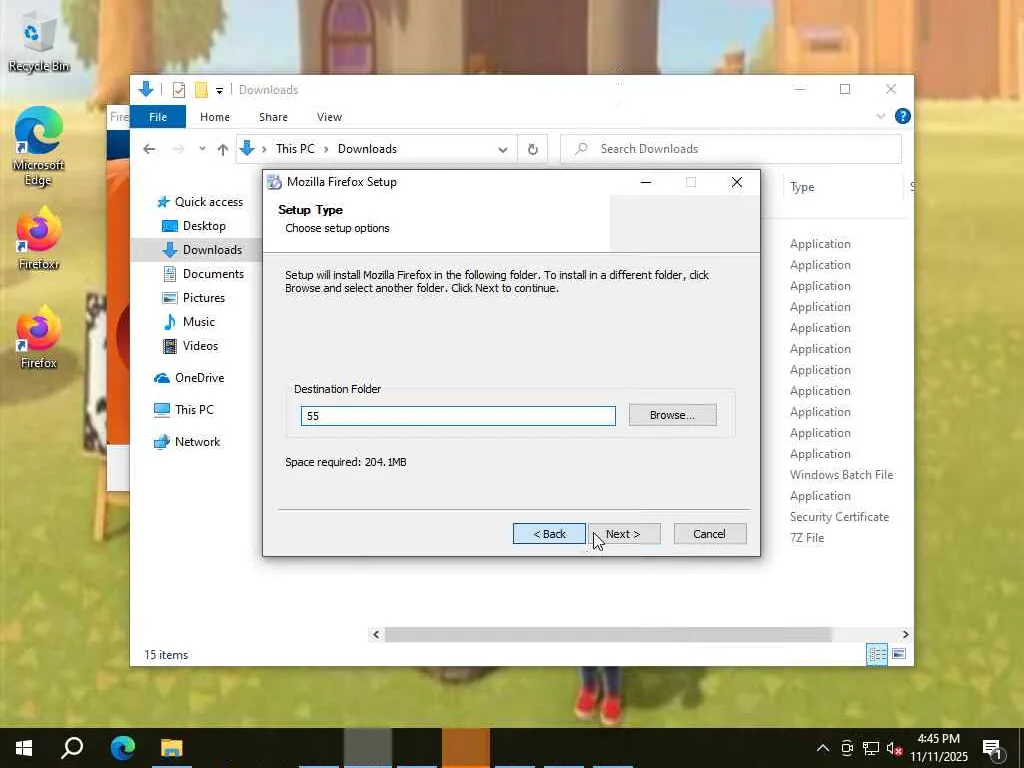
Task: Click the Search Downloads box
Action: click(731, 149)
